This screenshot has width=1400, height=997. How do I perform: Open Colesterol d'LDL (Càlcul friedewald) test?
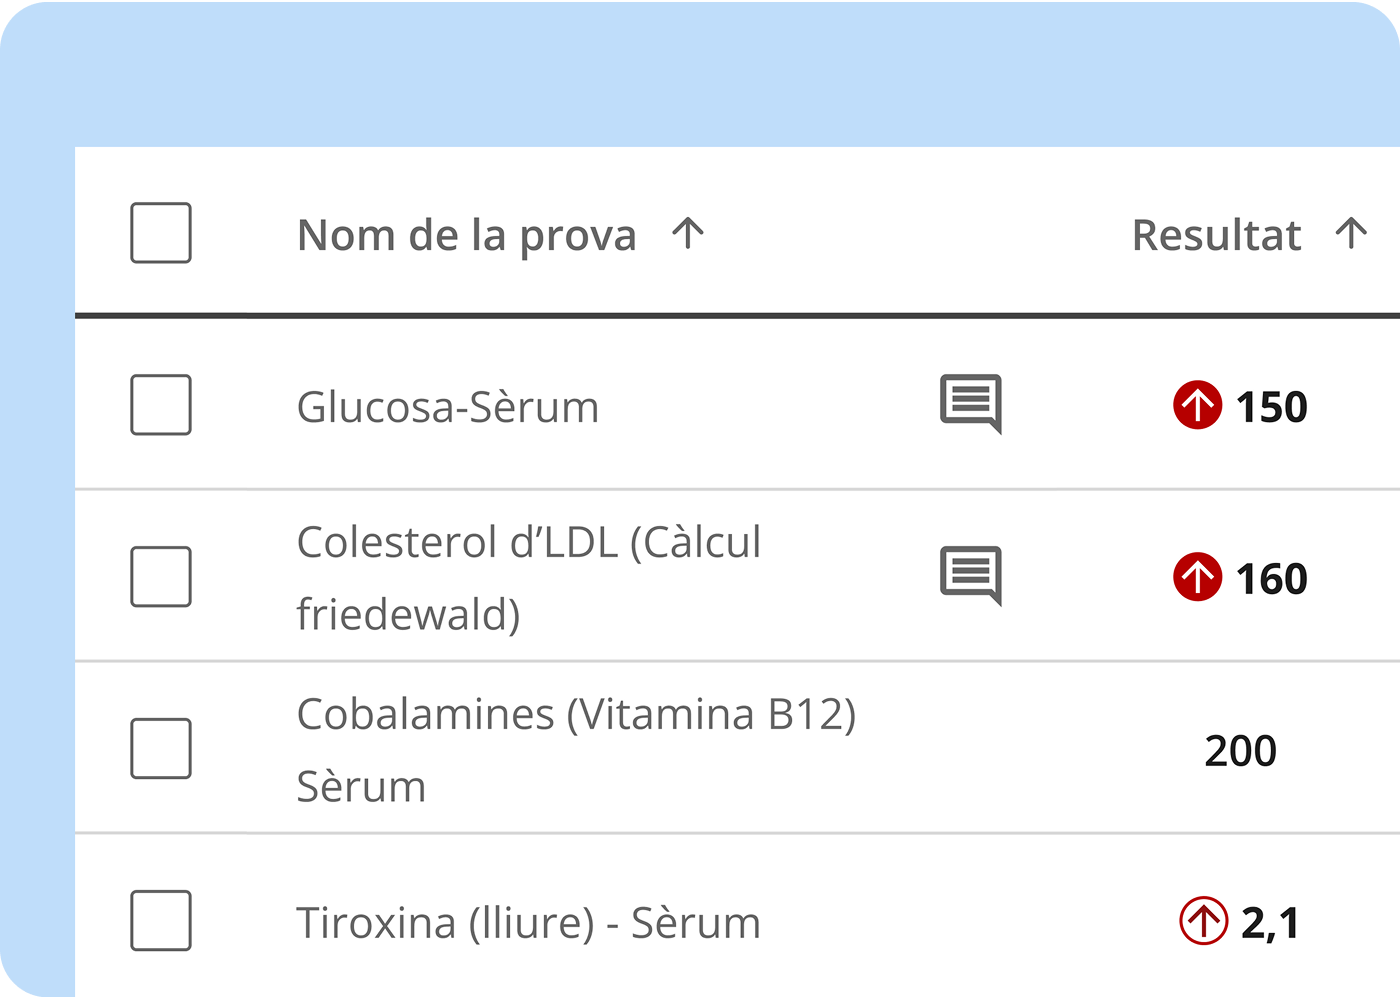(x=529, y=578)
